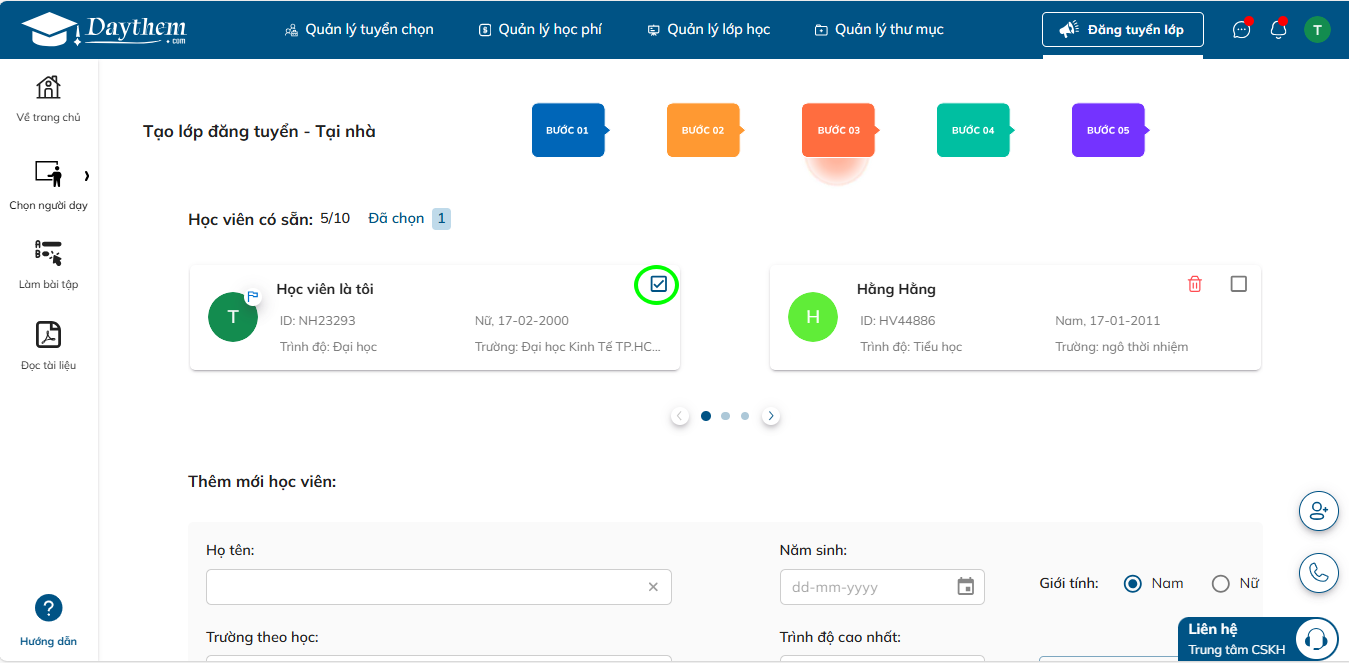The height and width of the screenshot is (663, 1349).
Task: Expand the Chọn người dạy sidebar arrow
Action: coord(87,176)
